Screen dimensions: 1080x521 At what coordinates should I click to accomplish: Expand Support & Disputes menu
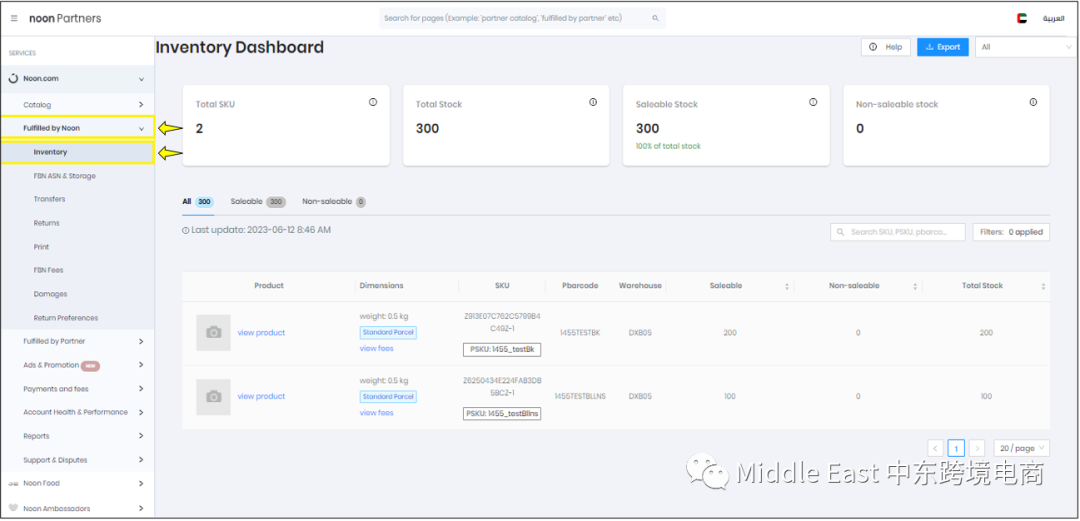(141, 460)
